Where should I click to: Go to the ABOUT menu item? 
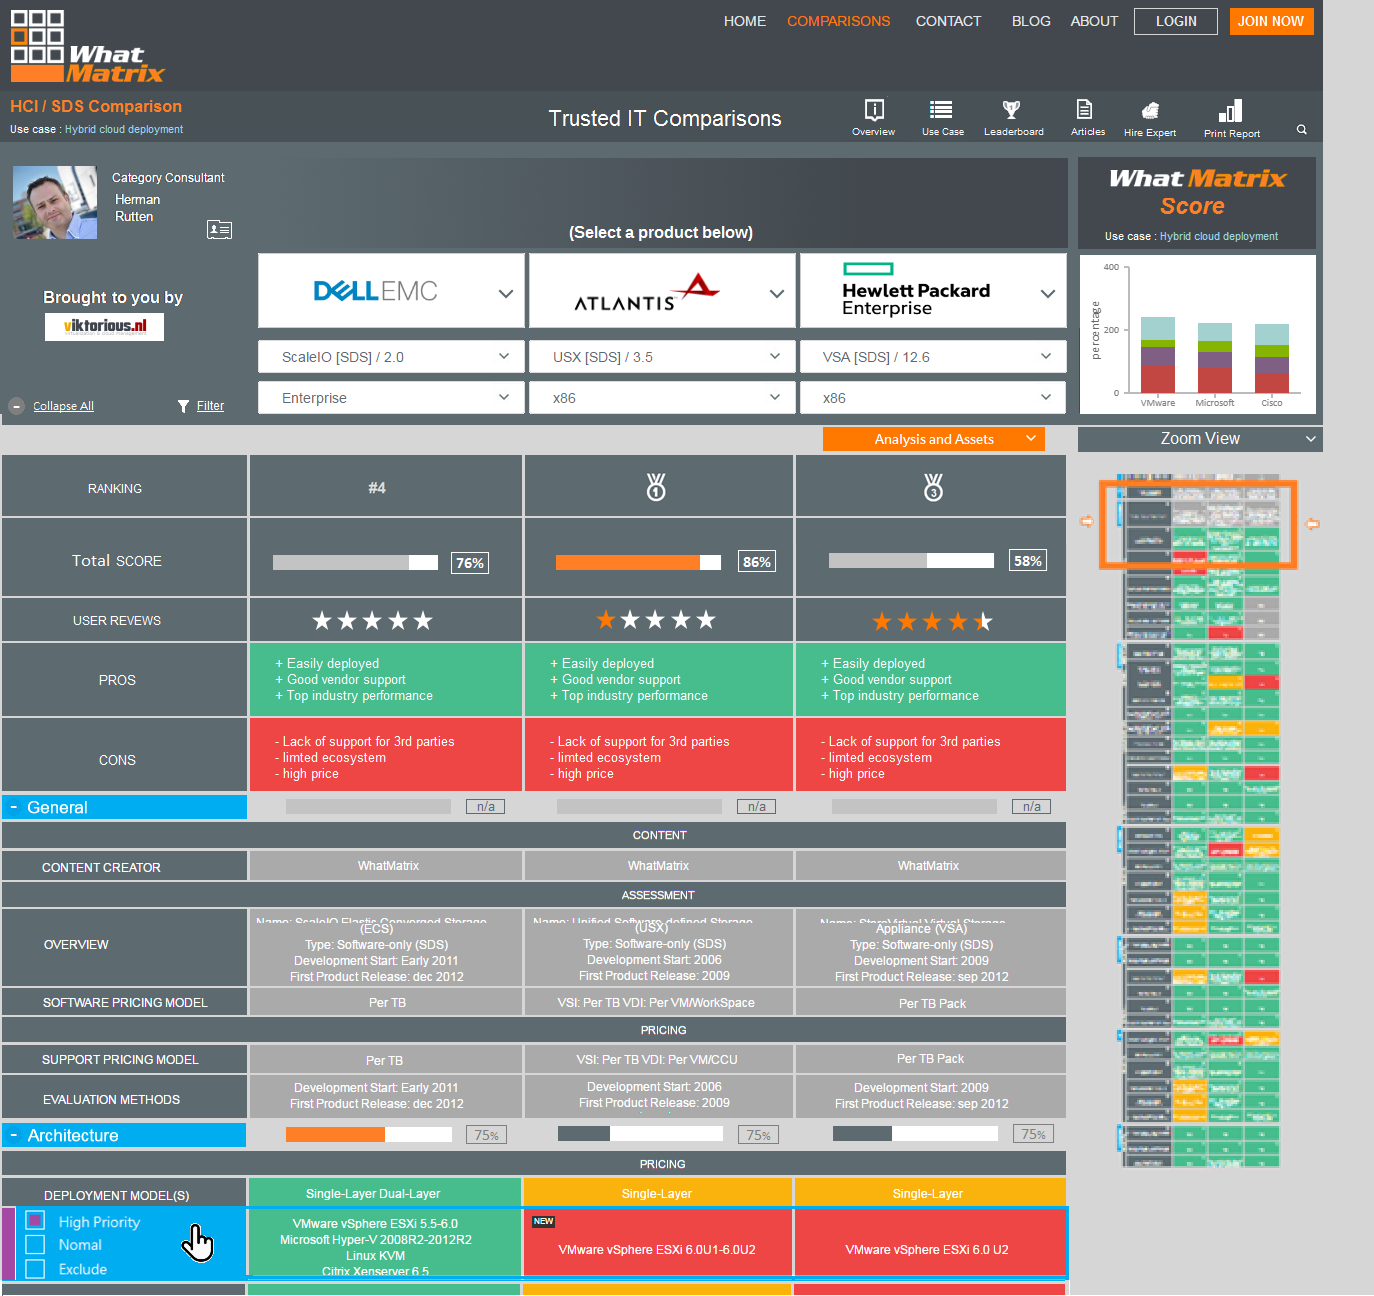point(1094,21)
